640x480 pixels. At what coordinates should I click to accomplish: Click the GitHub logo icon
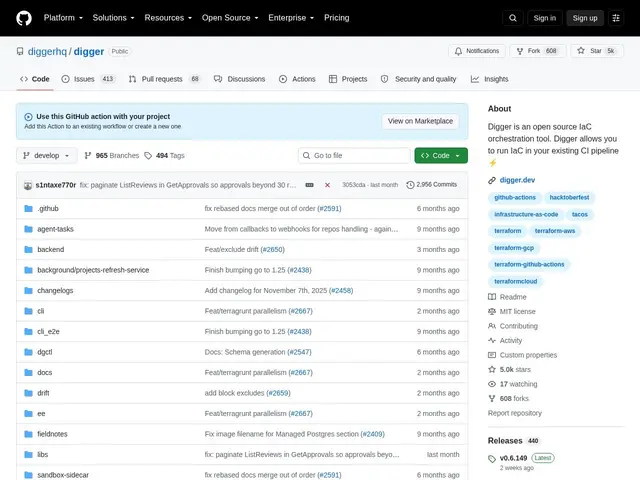[24, 18]
